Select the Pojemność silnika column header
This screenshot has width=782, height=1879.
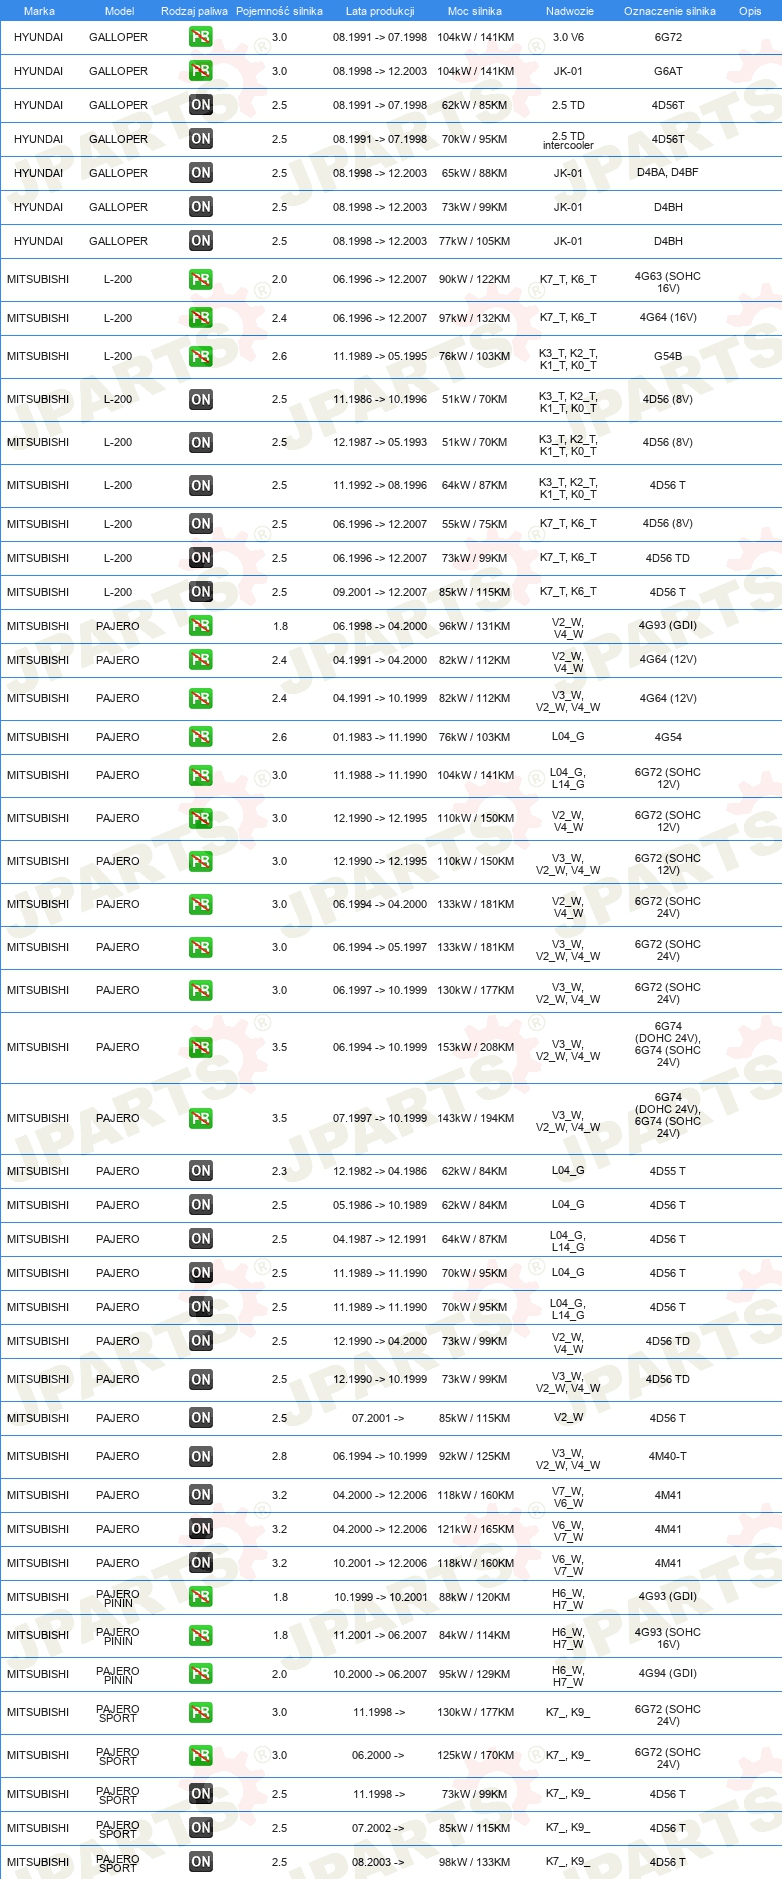point(279,11)
